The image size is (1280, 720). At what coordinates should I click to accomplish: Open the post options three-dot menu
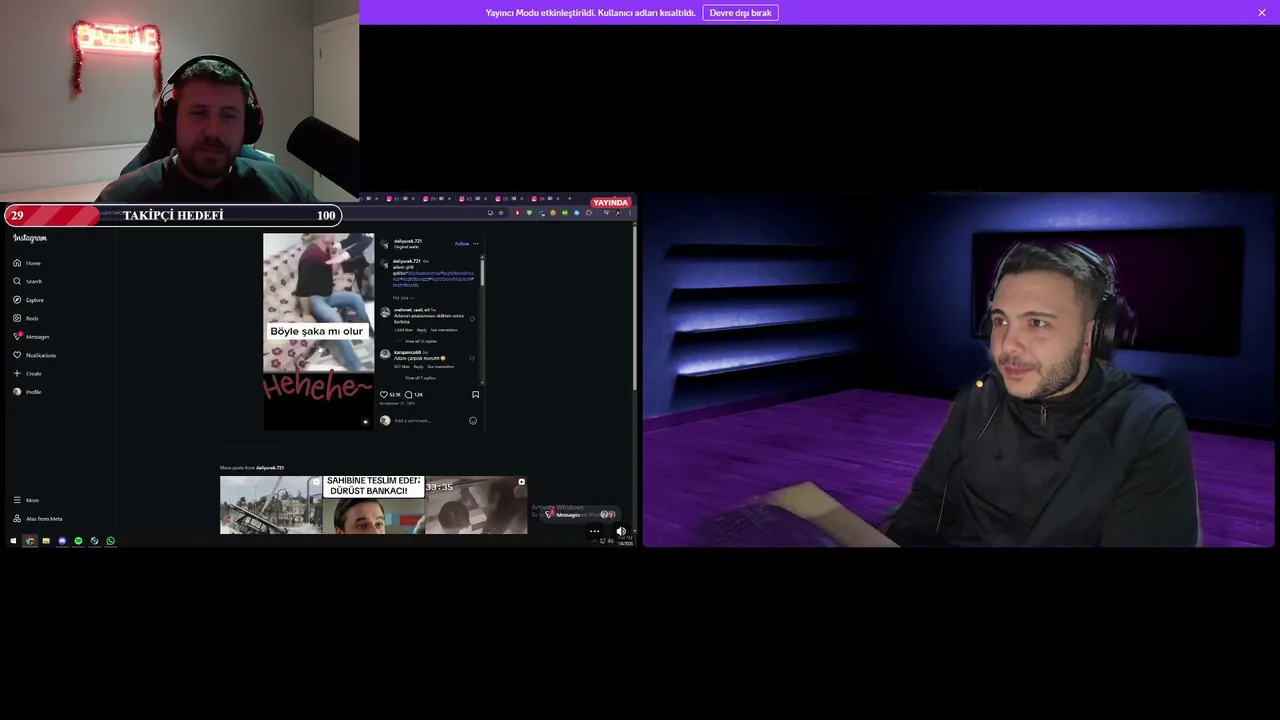pyautogui.click(x=475, y=243)
